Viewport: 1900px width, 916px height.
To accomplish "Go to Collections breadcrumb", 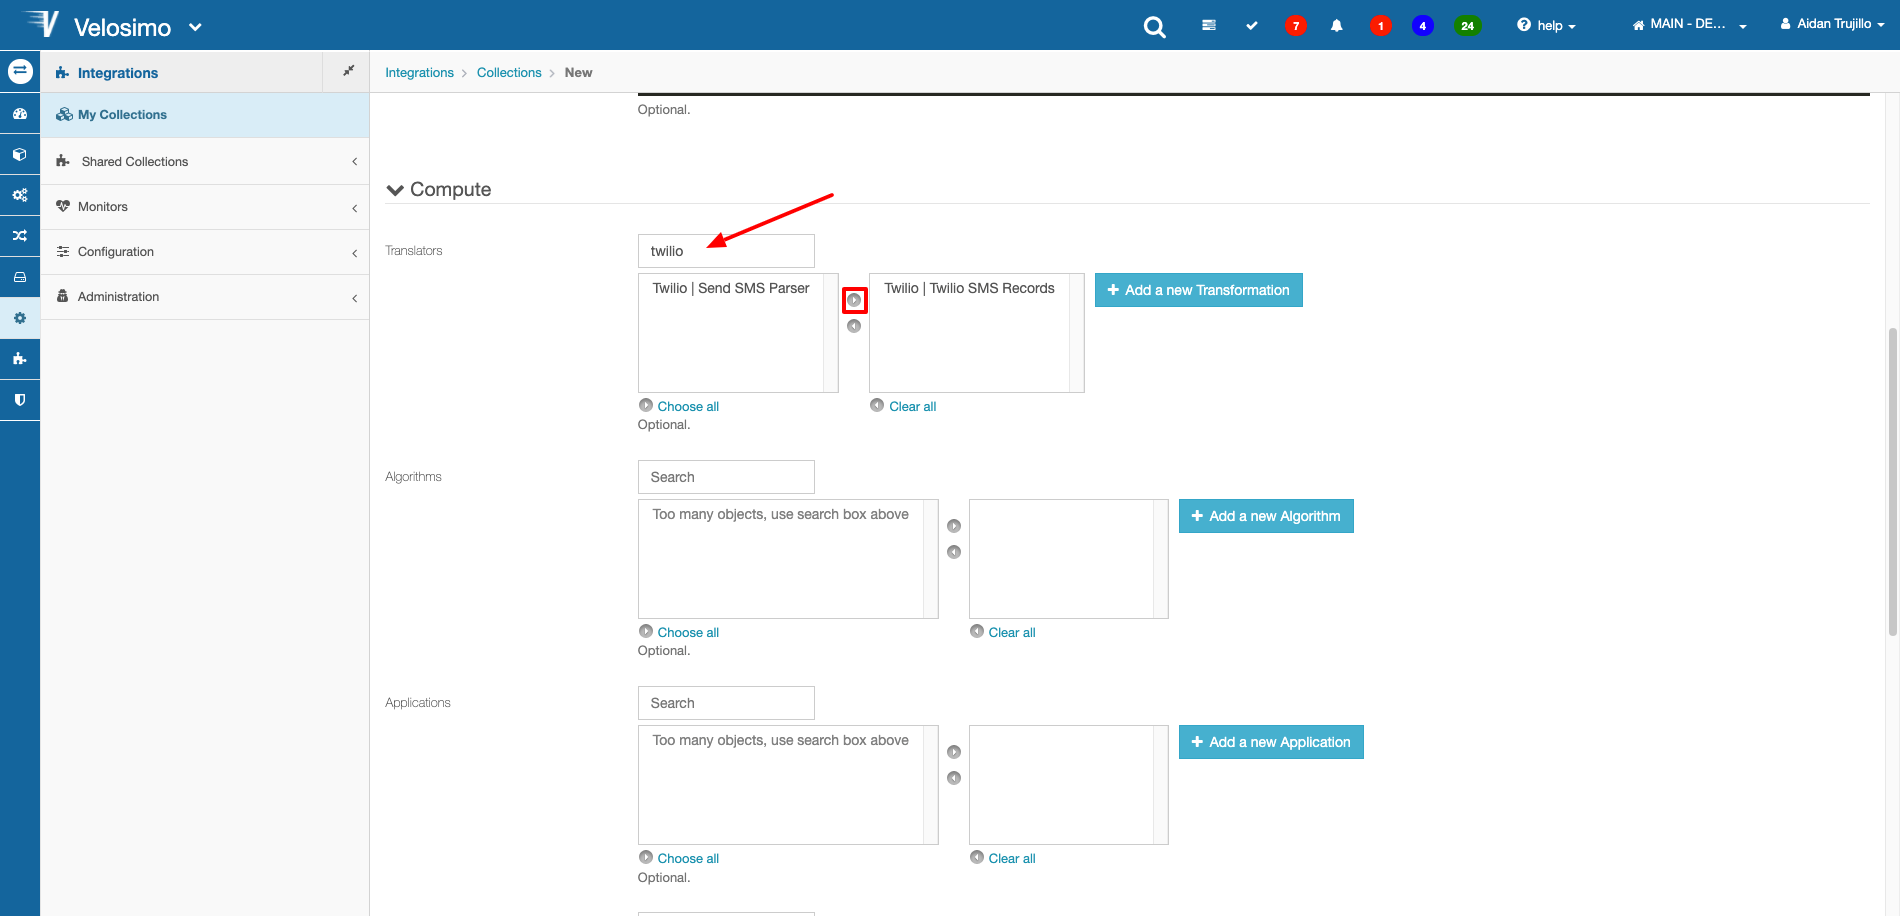I will pos(509,73).
